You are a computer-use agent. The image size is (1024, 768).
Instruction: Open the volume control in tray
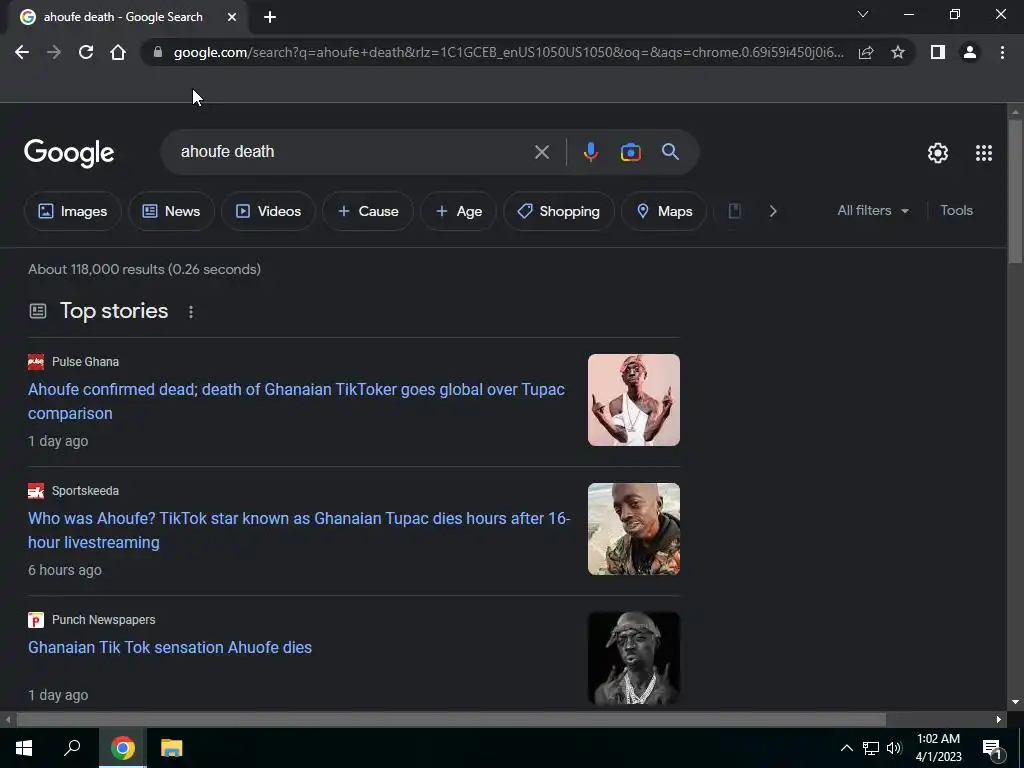click(x=894, y=748)
